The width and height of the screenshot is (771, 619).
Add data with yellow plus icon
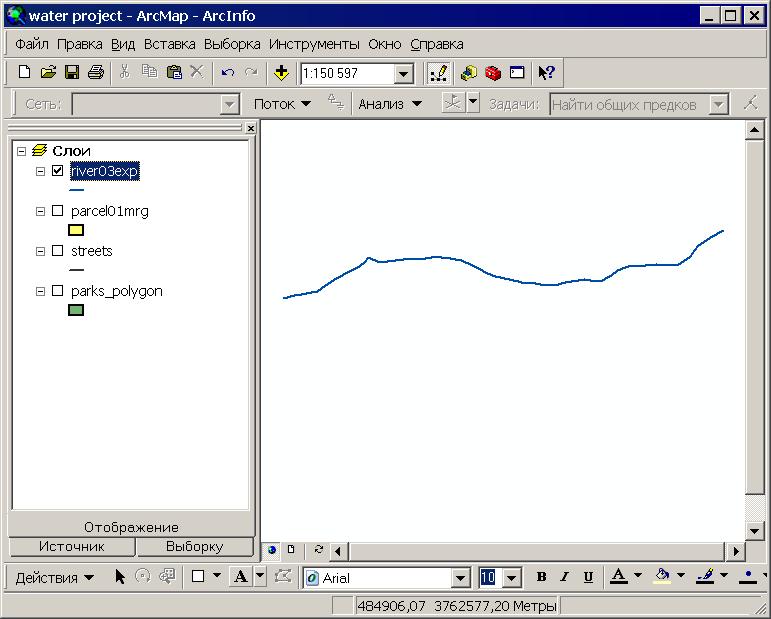pyautogui.click(x=281, y=73)
